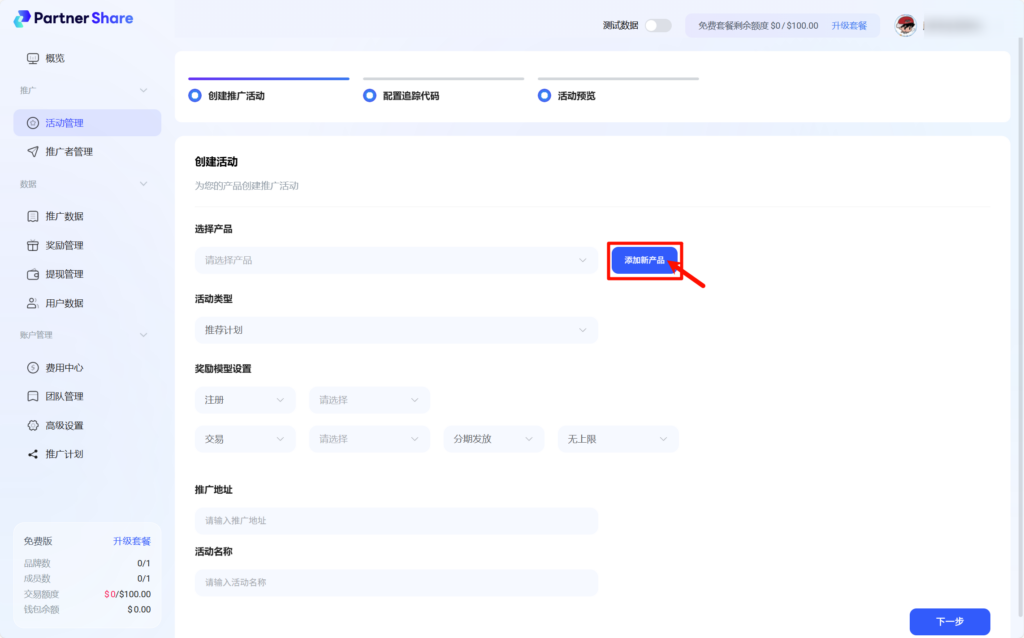This screenshot has width=1024, height=638.
Task: Toggle the 测试数据 switch
Action: 657,25
